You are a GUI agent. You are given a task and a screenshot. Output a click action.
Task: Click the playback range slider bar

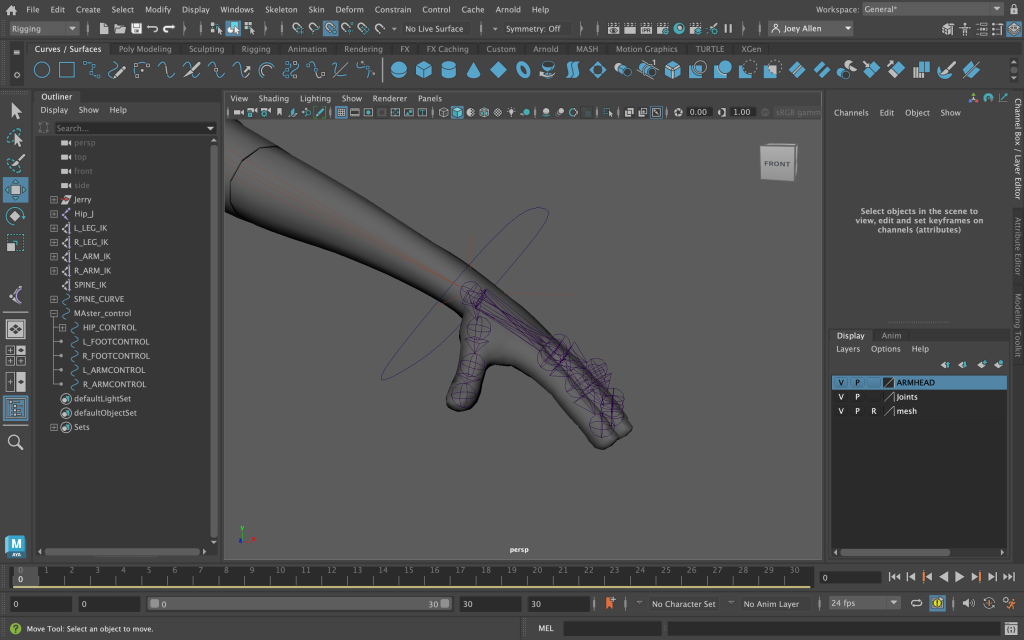pyautogui.click(x=300, y=604)
